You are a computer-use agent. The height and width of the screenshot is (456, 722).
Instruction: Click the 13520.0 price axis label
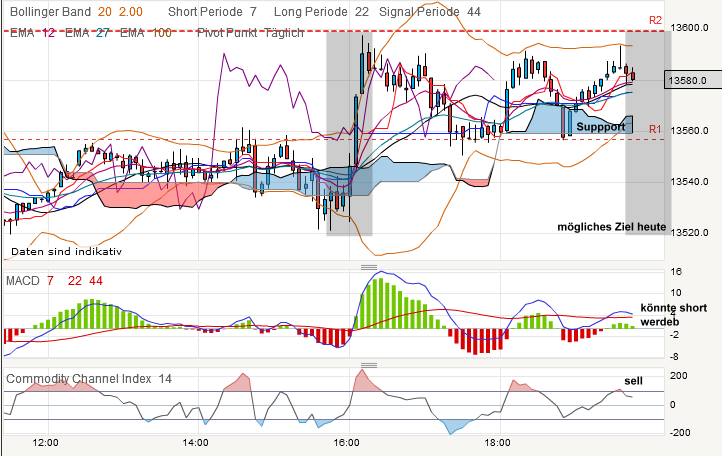pyautogui.click(x=689, y=233)
